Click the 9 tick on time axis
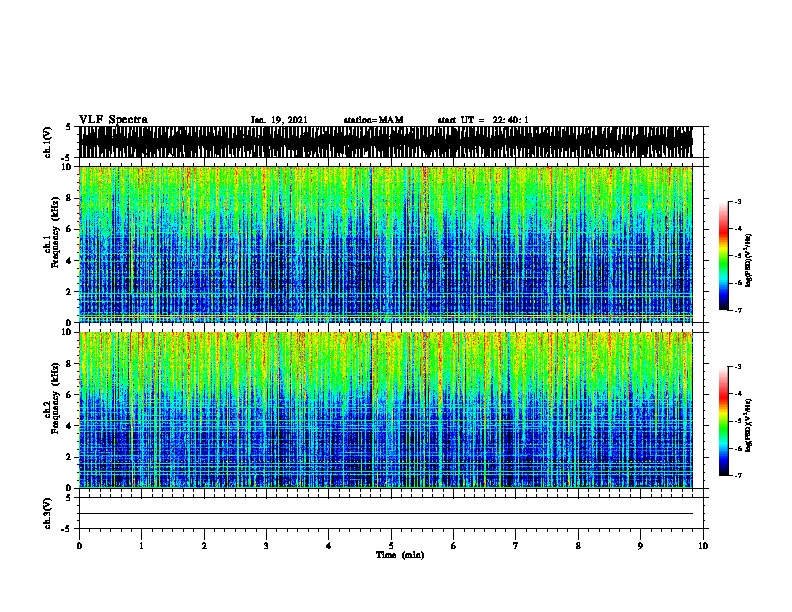This screenshot has width=792, height=612. 640,546
